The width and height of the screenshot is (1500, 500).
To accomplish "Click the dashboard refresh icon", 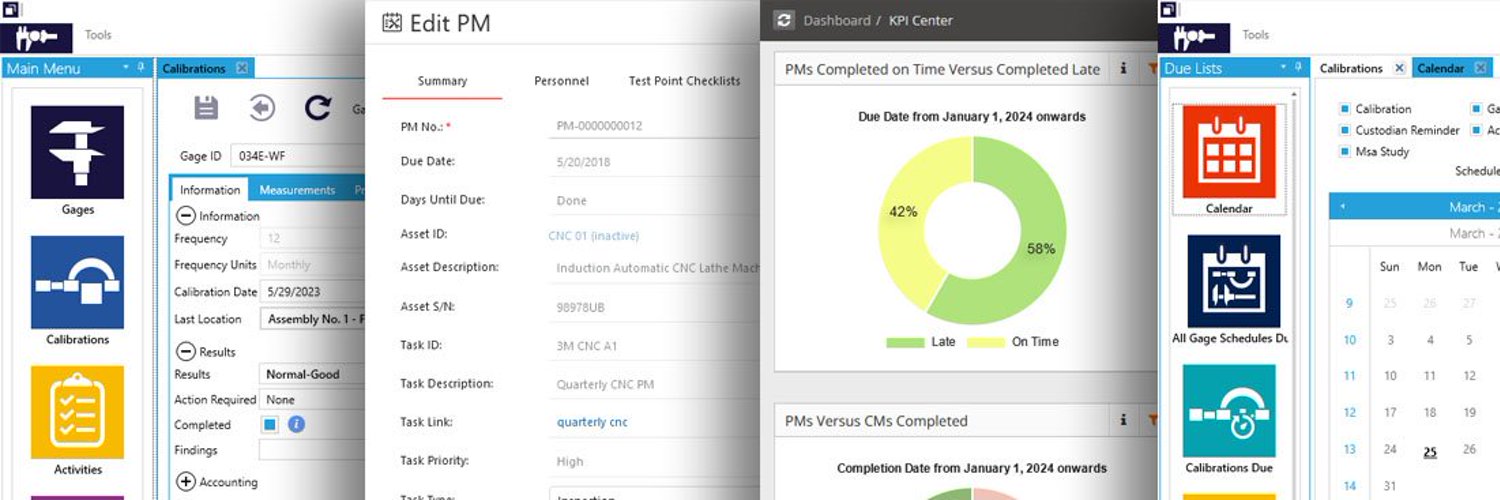I will pyautogui.click(x=784, y=20).
